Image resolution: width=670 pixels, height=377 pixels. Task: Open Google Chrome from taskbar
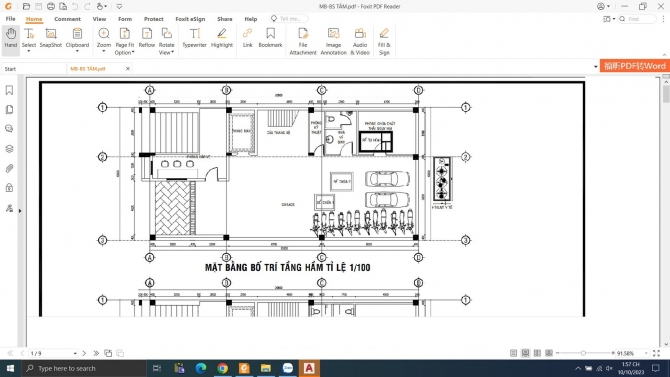(x=222, y=368)
